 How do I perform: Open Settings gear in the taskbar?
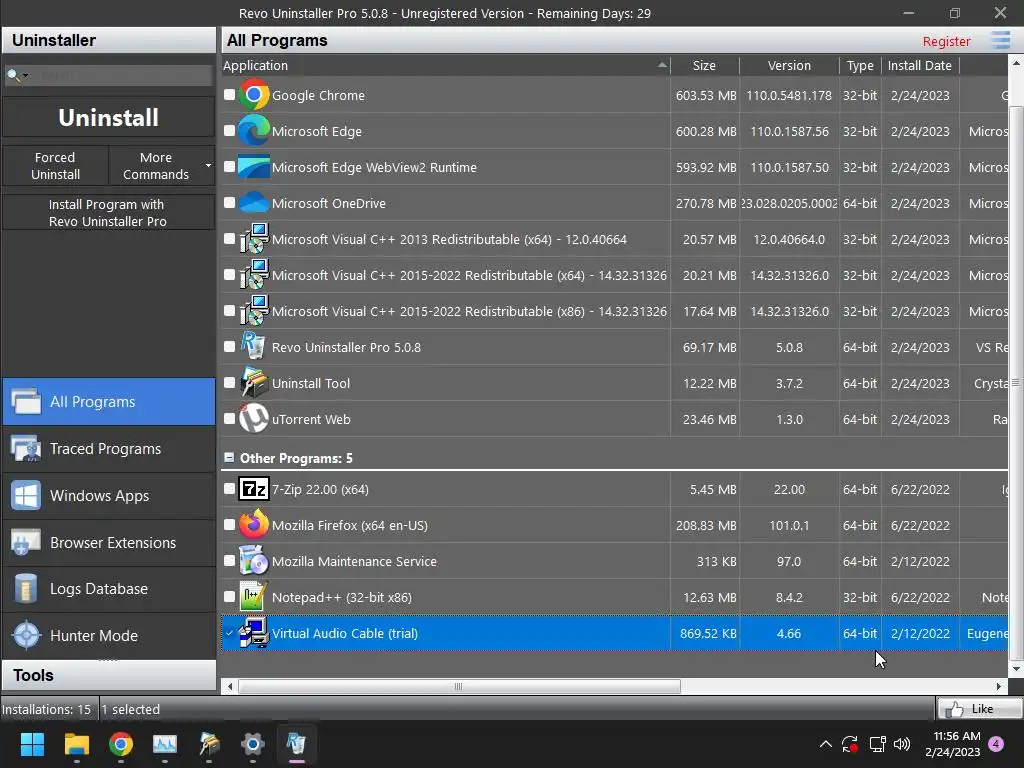(253, 744)
